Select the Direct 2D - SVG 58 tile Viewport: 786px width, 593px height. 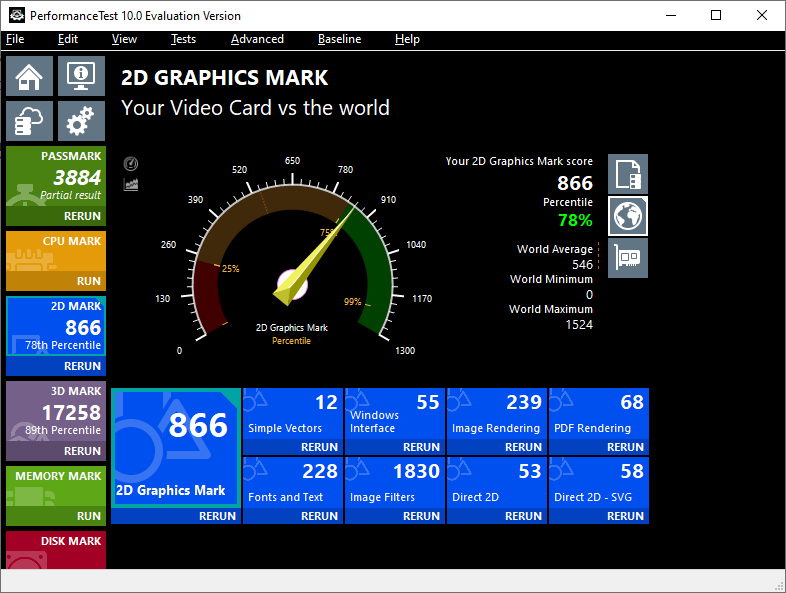tap(599, 483)
